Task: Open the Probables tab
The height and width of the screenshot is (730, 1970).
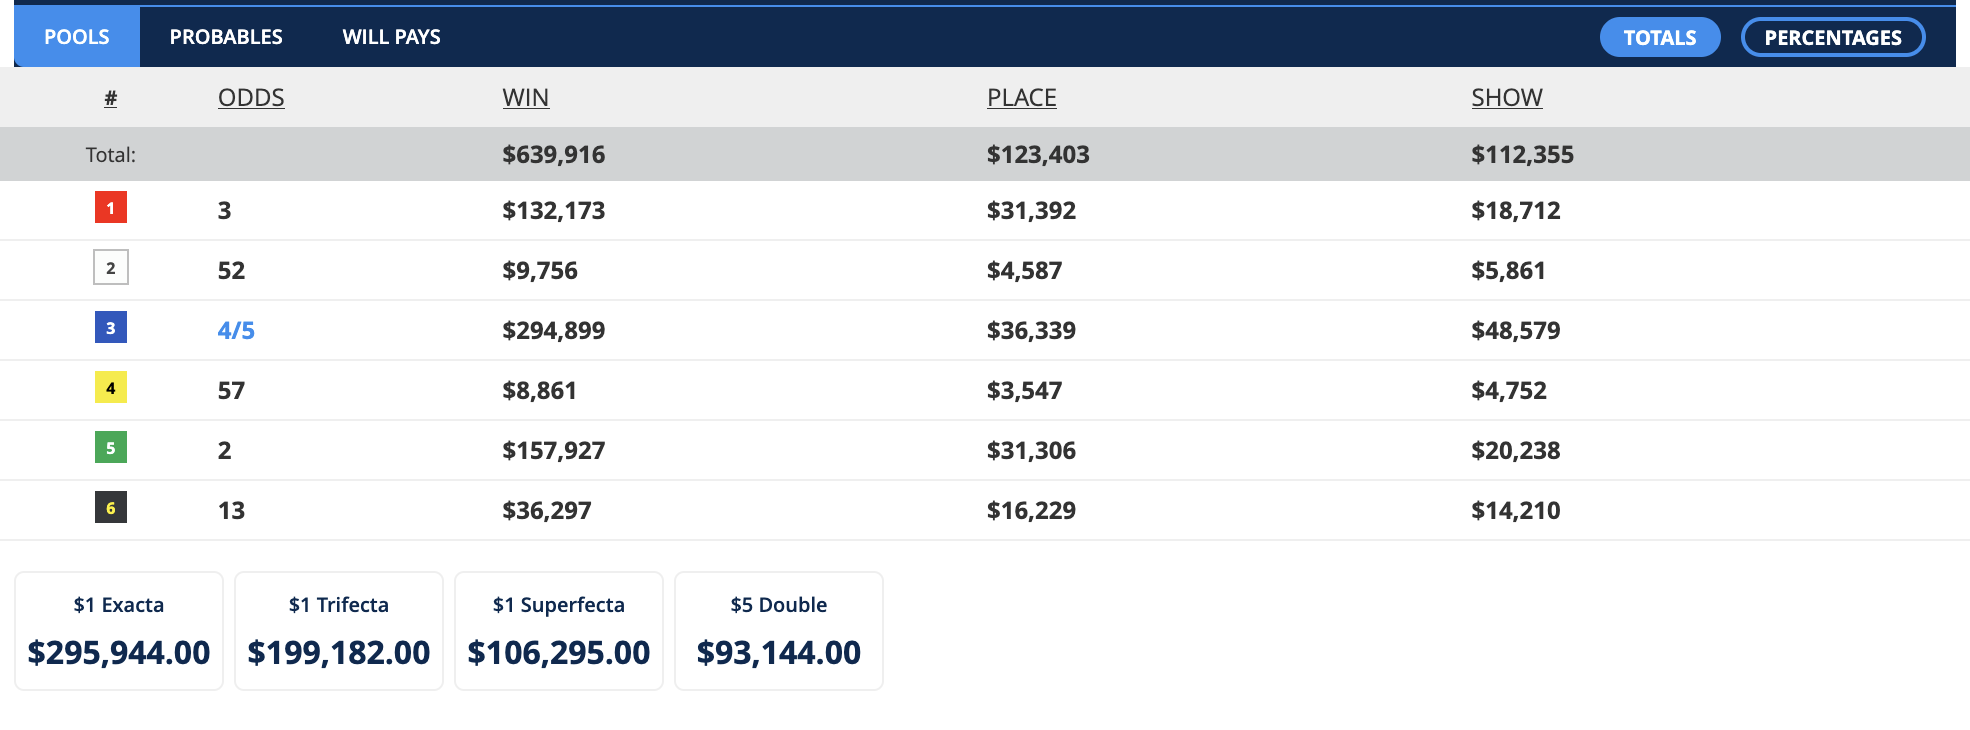Action: pyautogui.click(x=226, y=37)
